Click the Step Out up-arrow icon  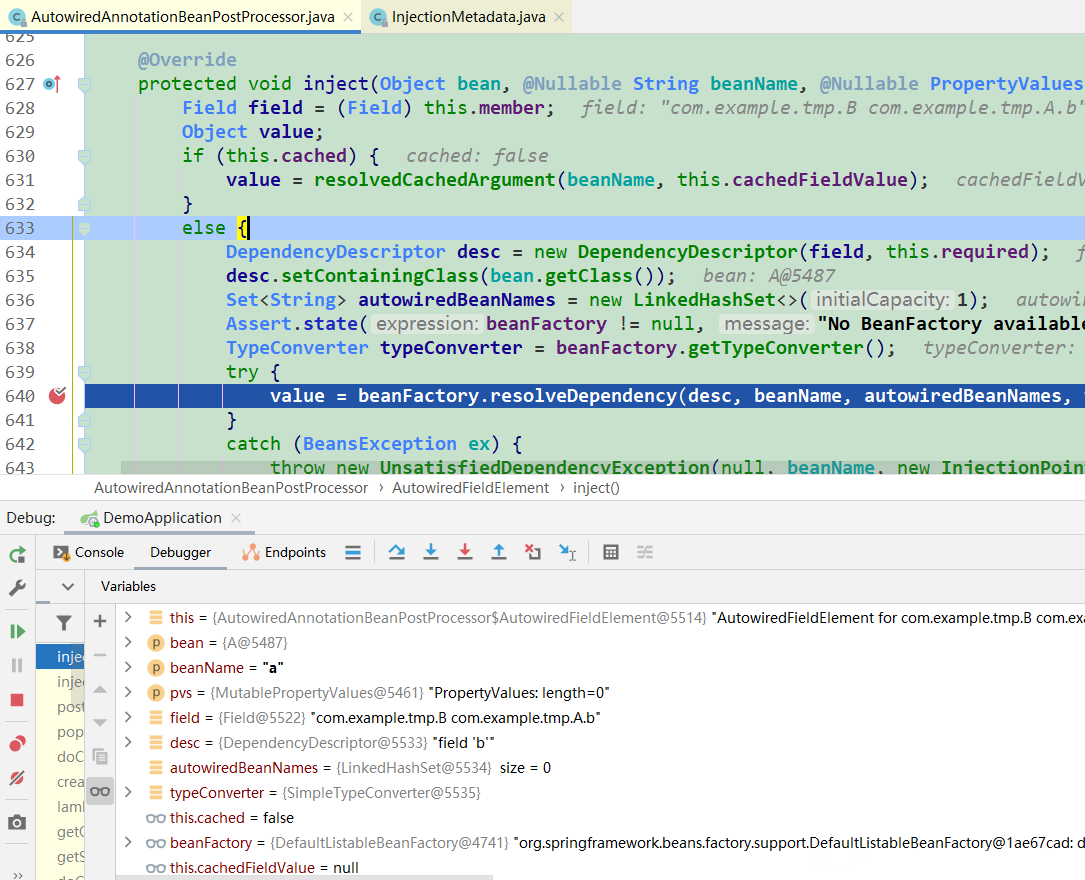498,552
